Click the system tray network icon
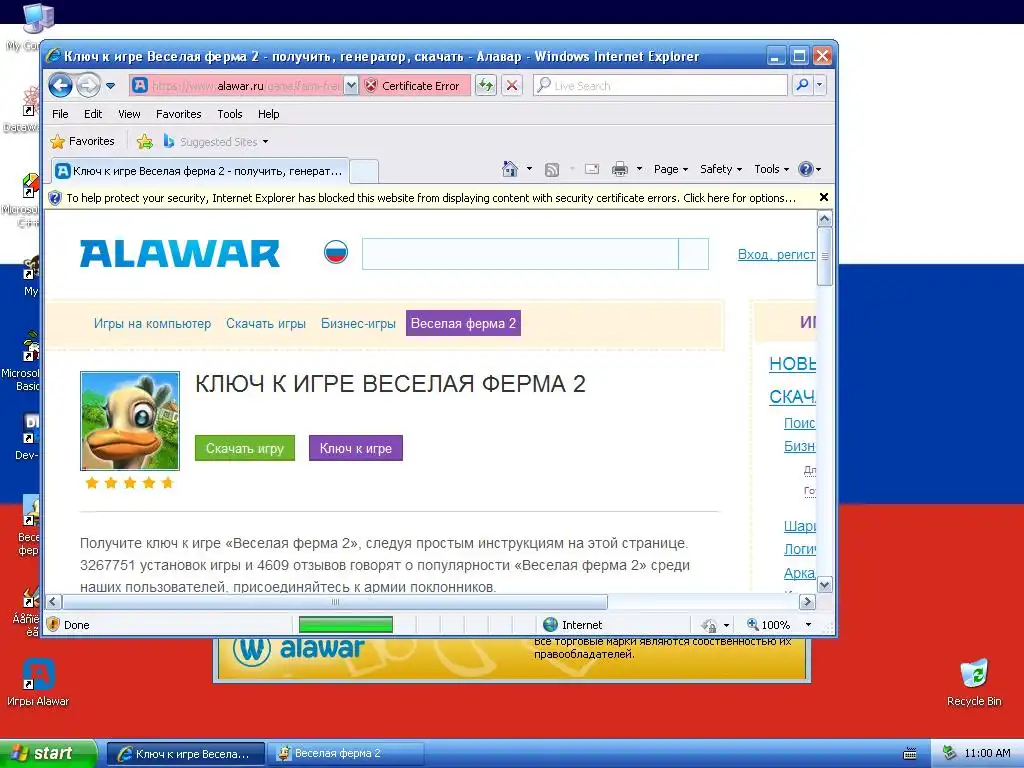The image size is (1024, 768). point(949,753)
